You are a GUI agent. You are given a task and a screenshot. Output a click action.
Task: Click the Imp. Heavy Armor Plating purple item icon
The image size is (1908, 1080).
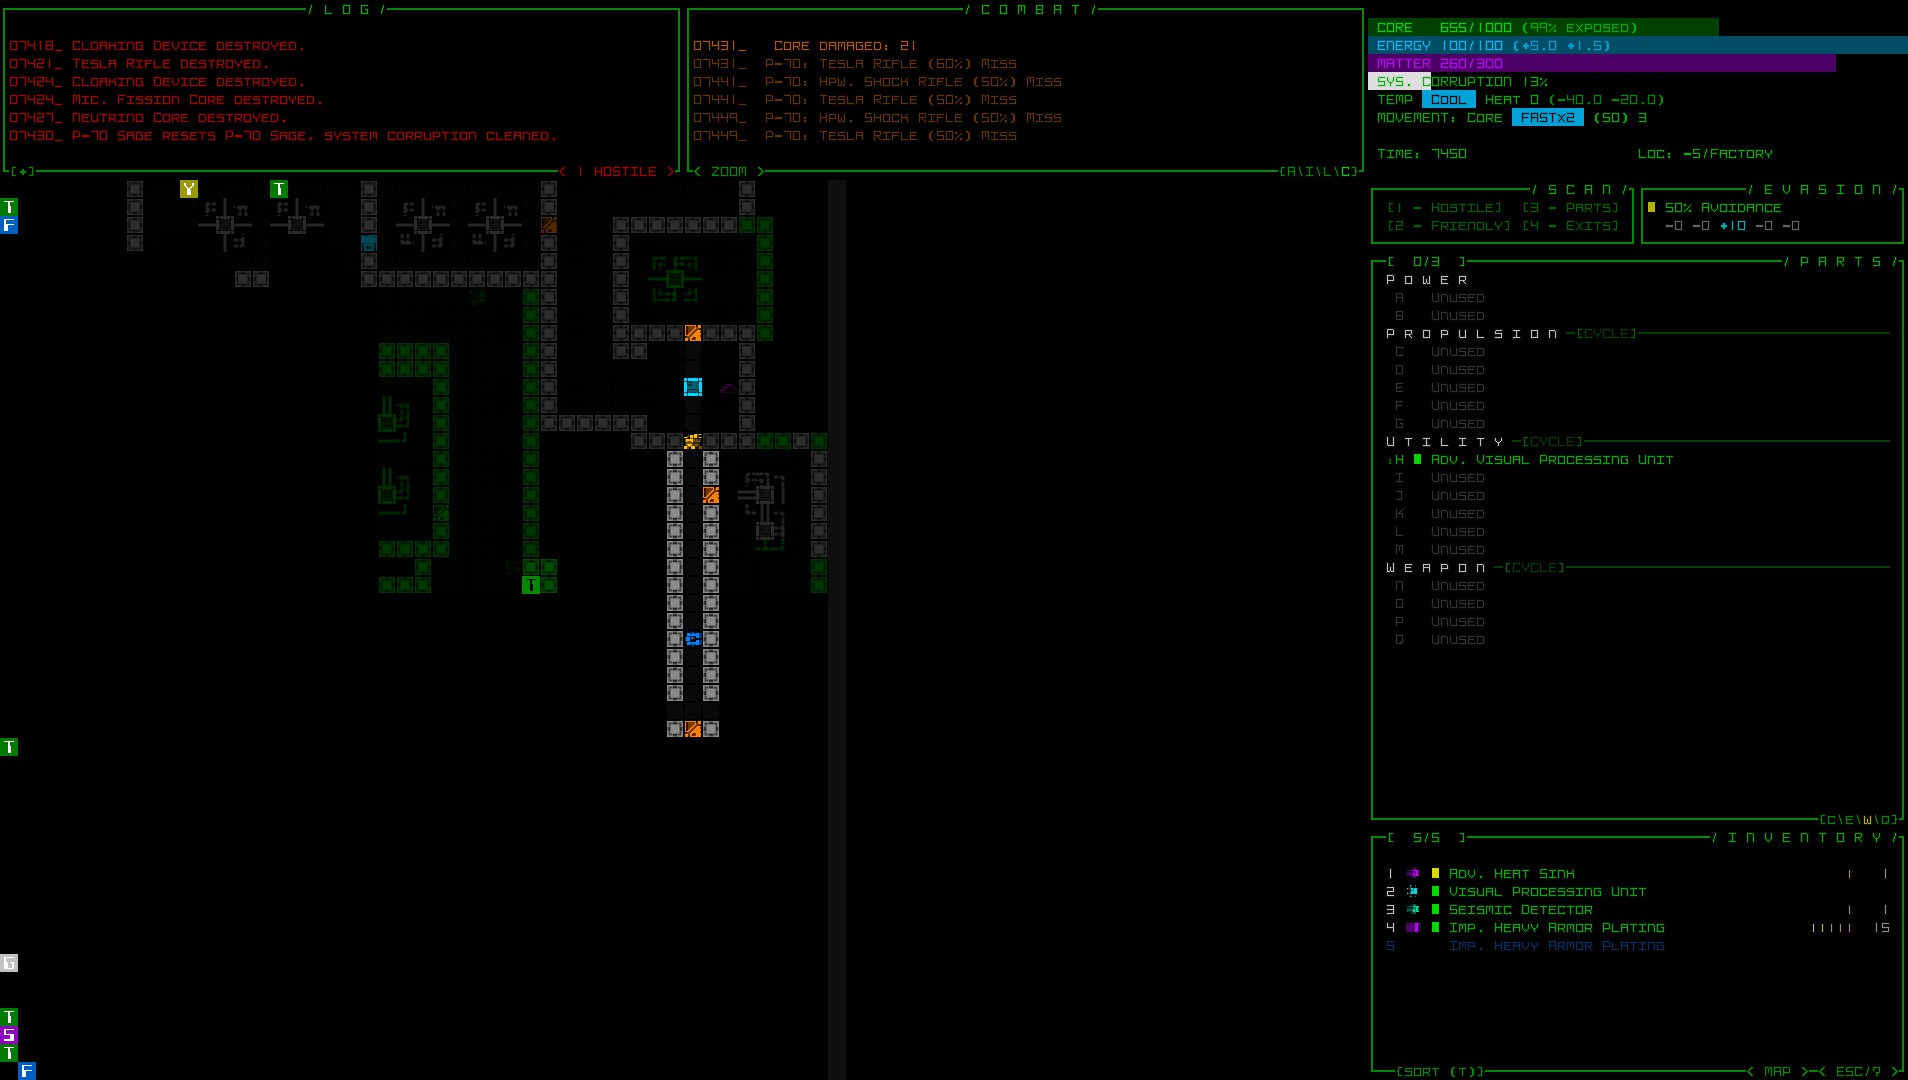click(x=1413, y=927)
